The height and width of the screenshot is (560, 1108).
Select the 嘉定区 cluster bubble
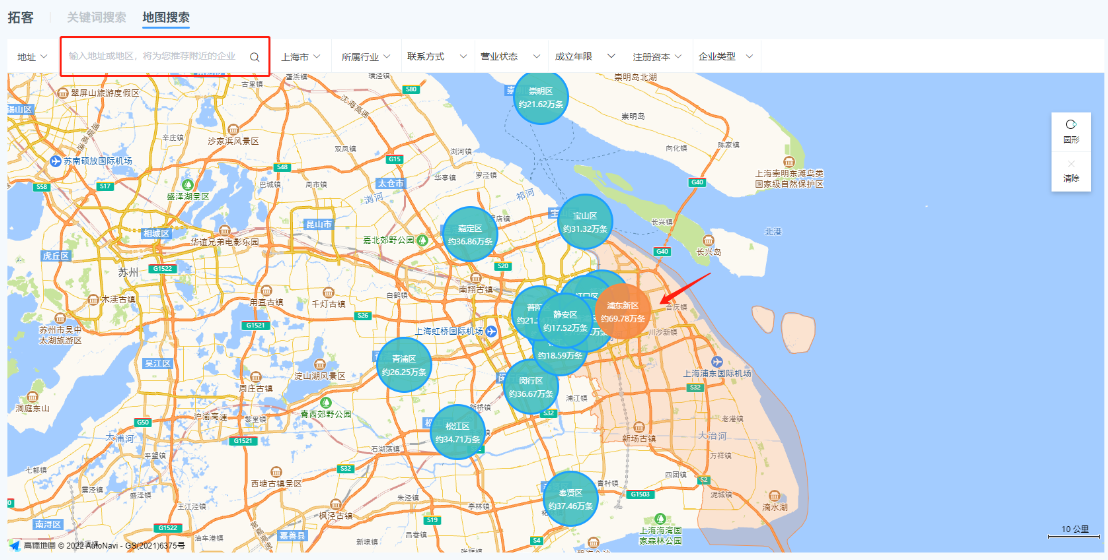point(470,234)
